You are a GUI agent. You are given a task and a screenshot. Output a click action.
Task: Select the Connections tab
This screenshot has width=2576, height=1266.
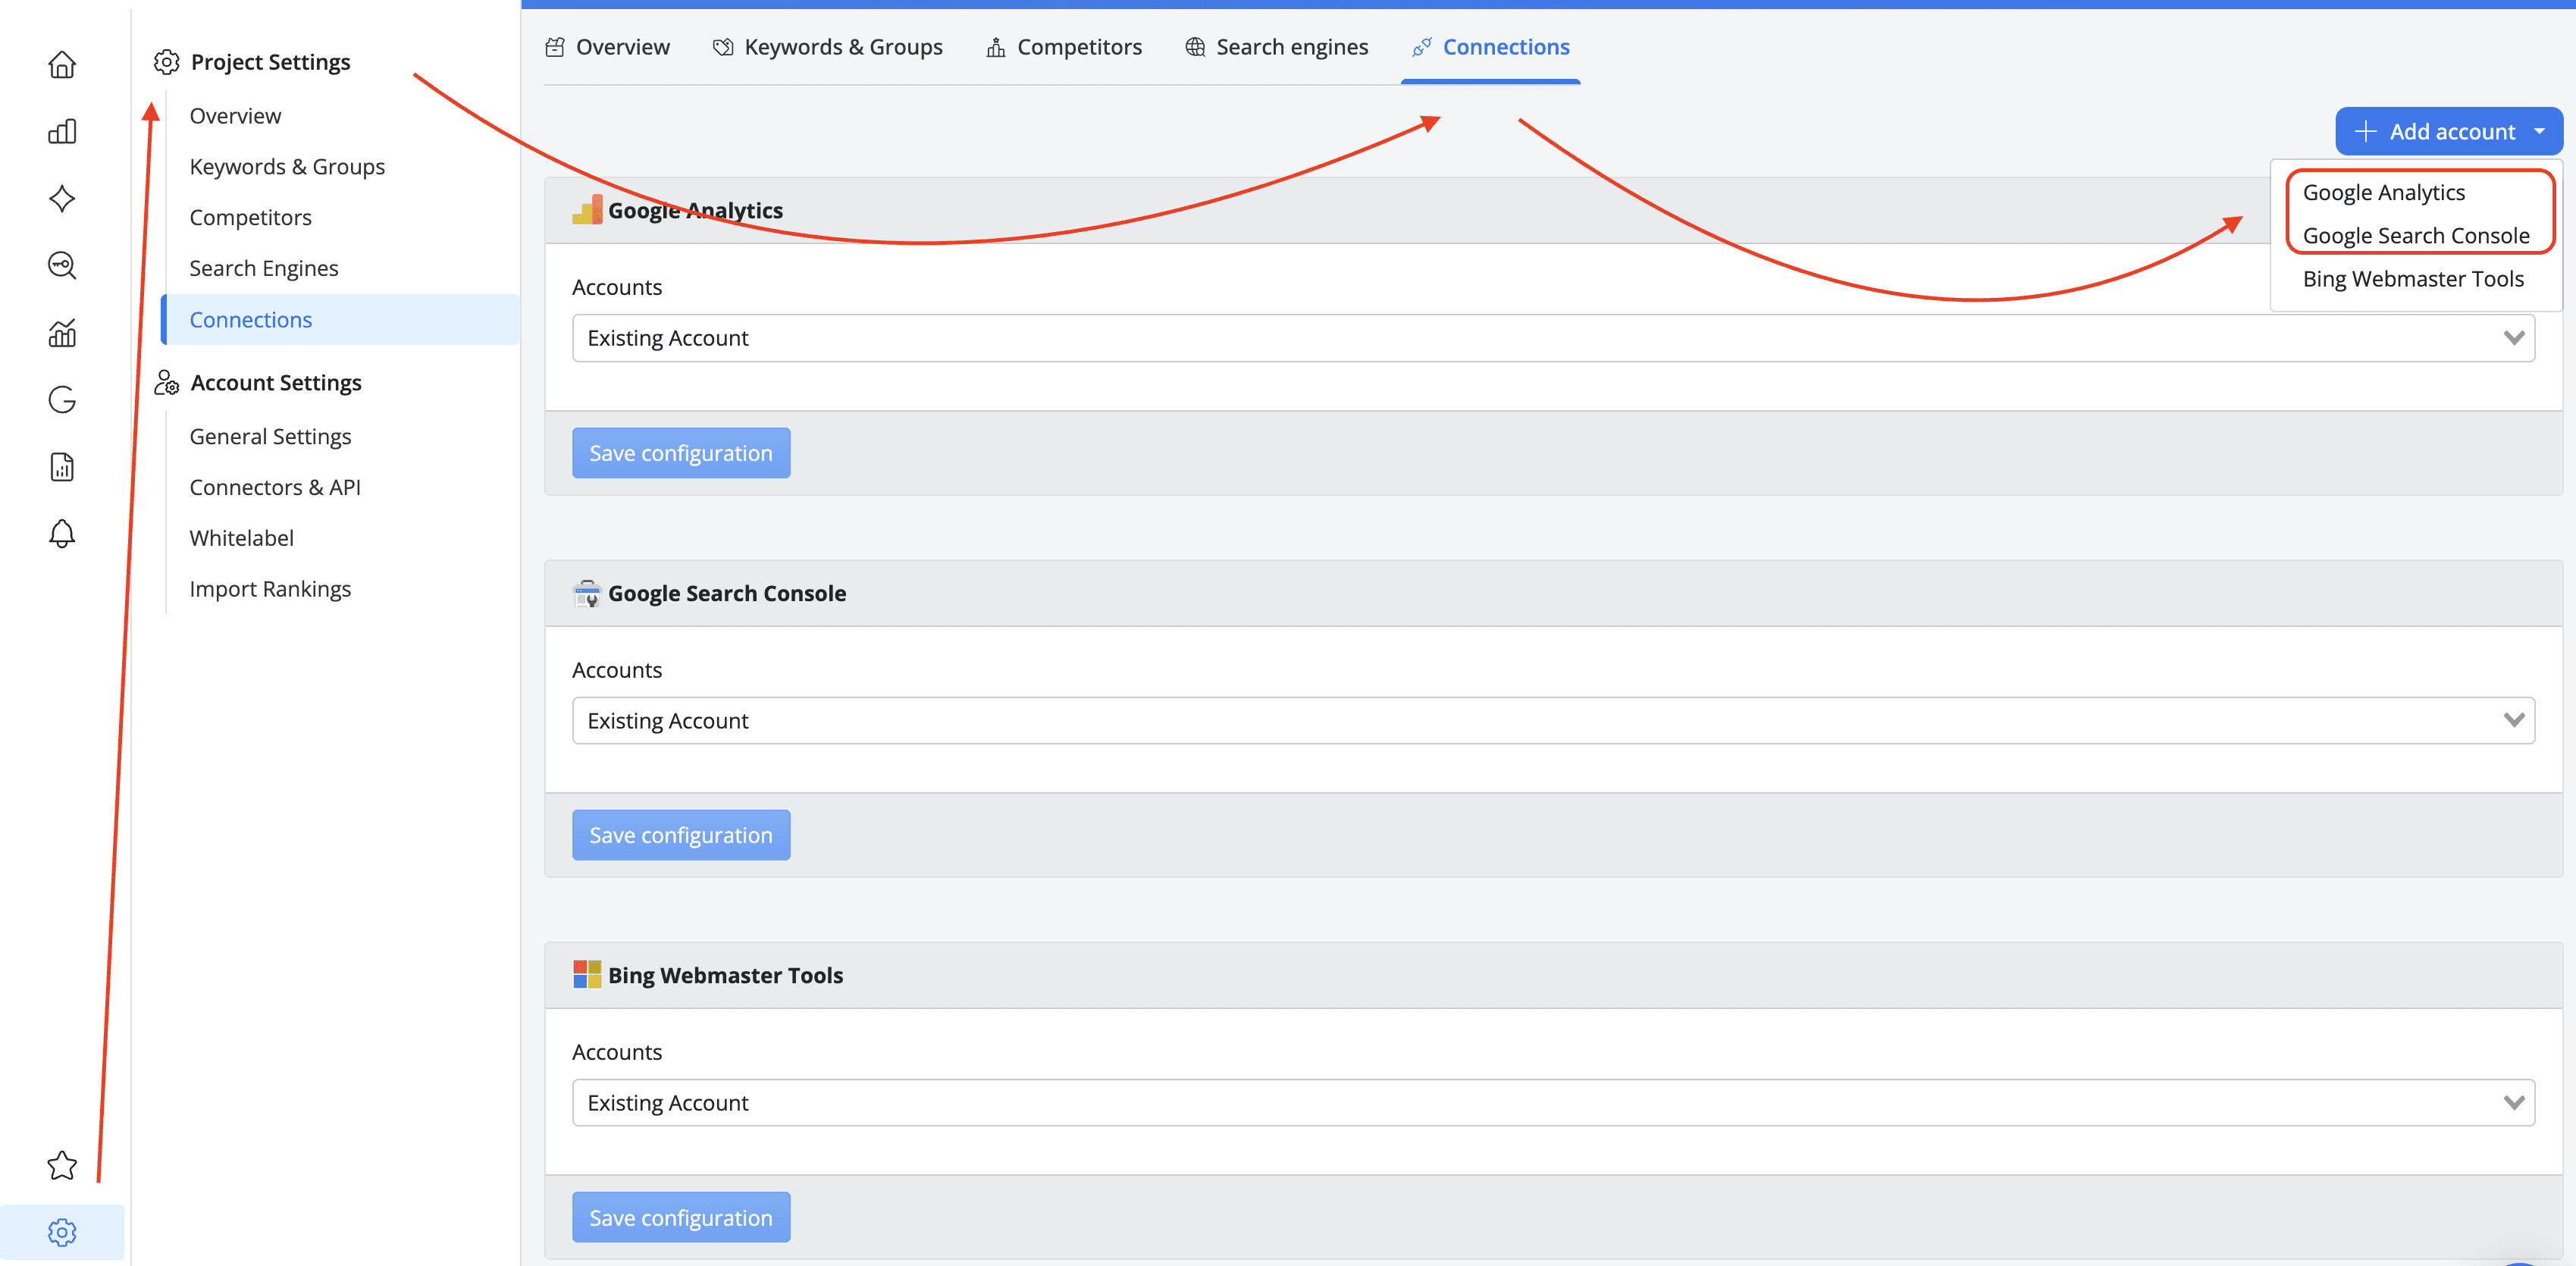point(1491,47)
